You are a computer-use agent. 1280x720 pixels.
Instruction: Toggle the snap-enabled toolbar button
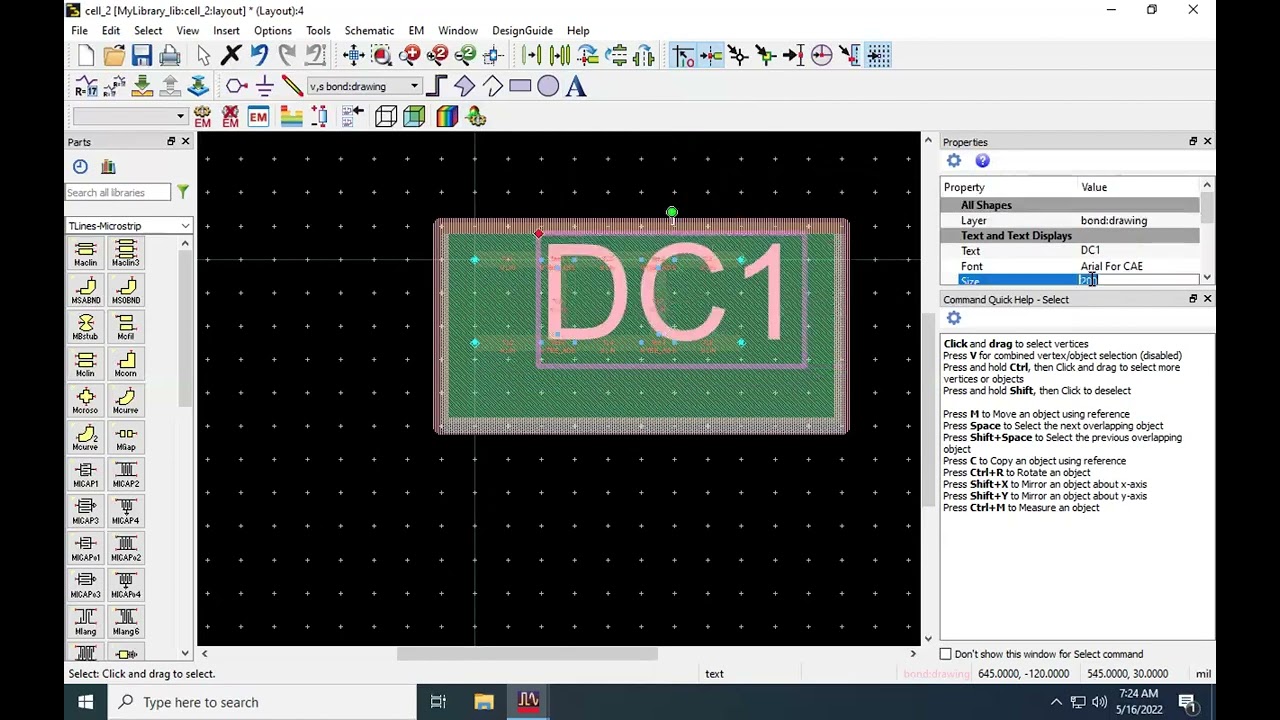[683, 56]
